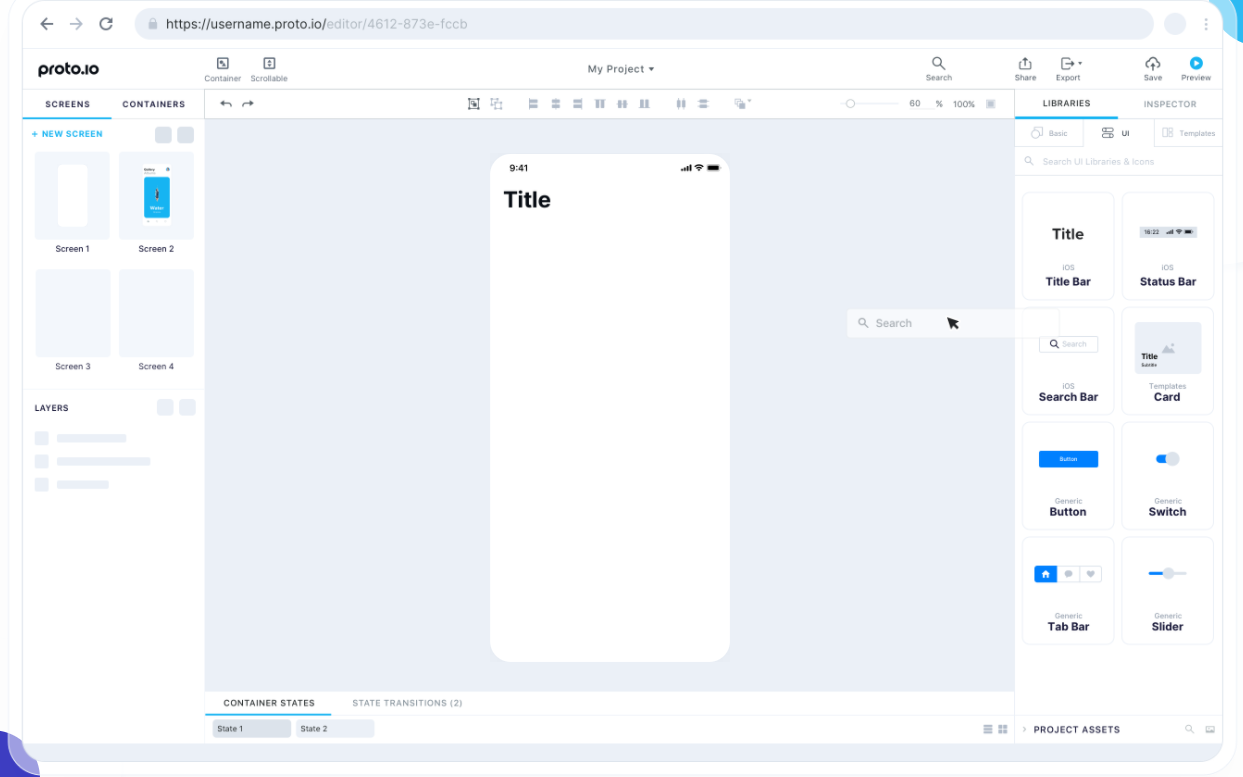Click the Project Assets image icon
This screenshot has width=1243, height=777.
1209,729
